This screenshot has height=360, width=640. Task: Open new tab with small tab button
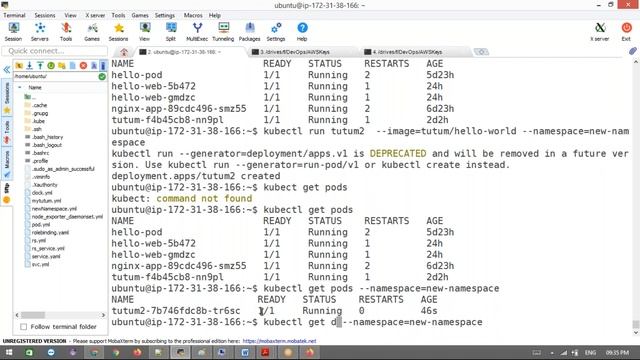[481, 52]
